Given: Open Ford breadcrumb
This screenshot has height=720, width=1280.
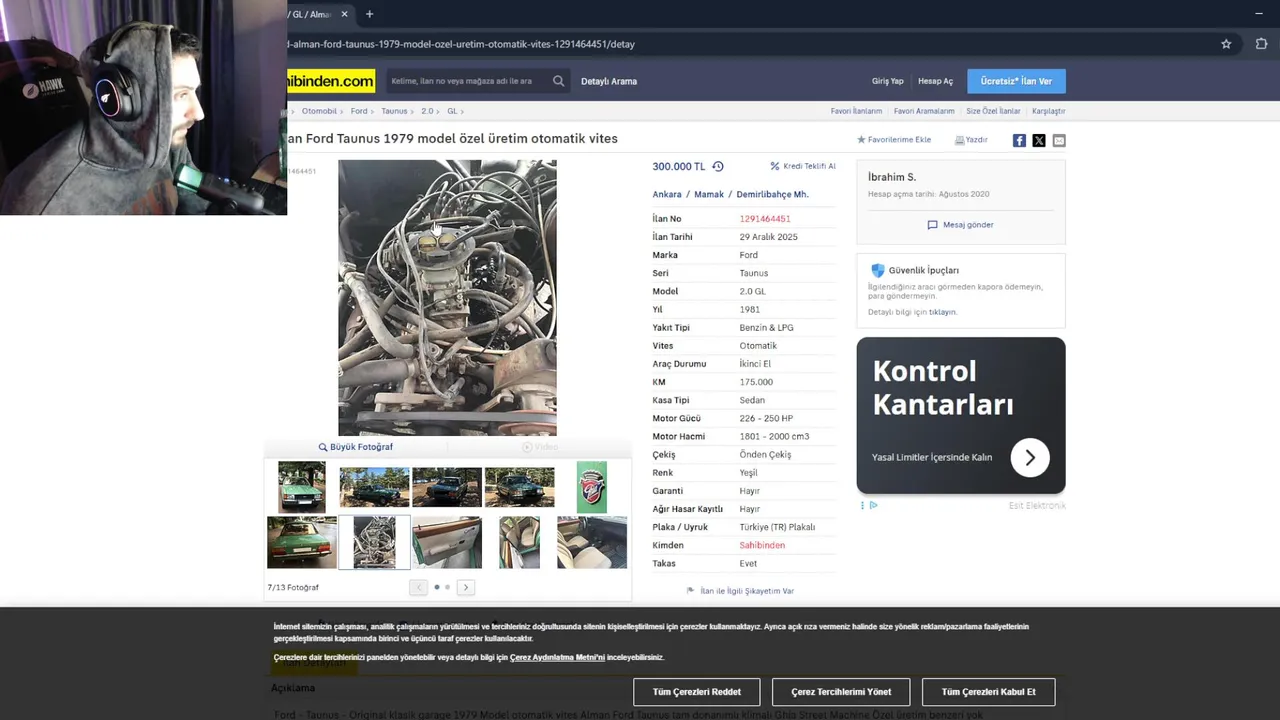Looking at the screenshot, I should (x=359, y=111).
